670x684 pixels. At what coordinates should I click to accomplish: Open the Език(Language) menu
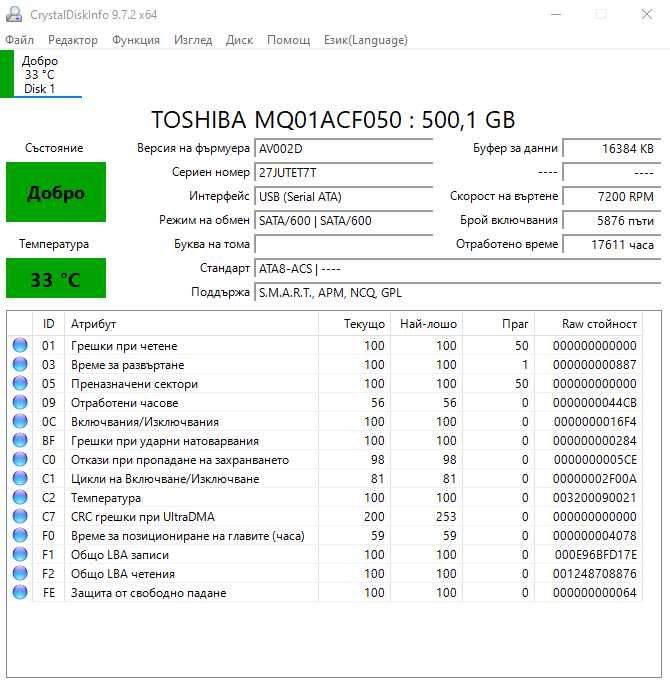[366, 40]
